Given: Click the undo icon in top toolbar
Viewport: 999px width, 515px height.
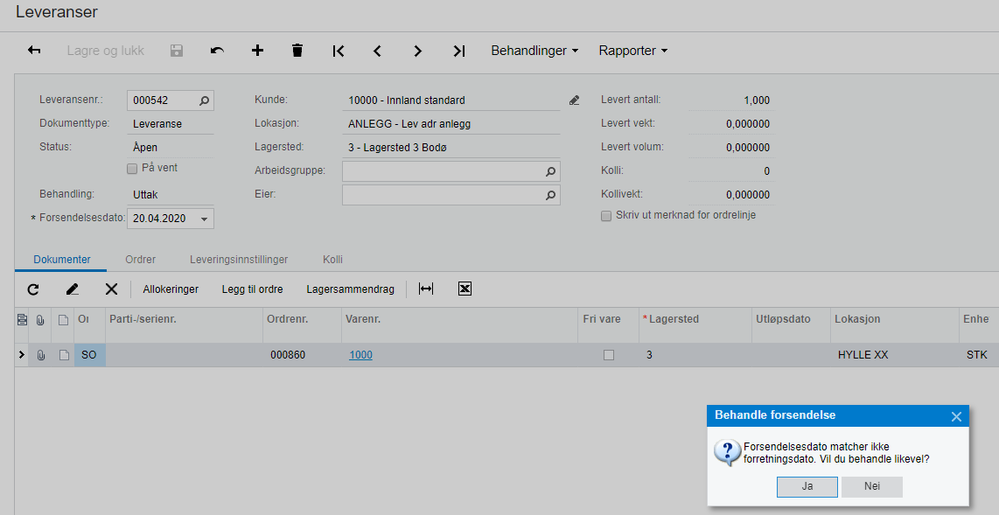Looking at the screenshot, I should (217, 51).
